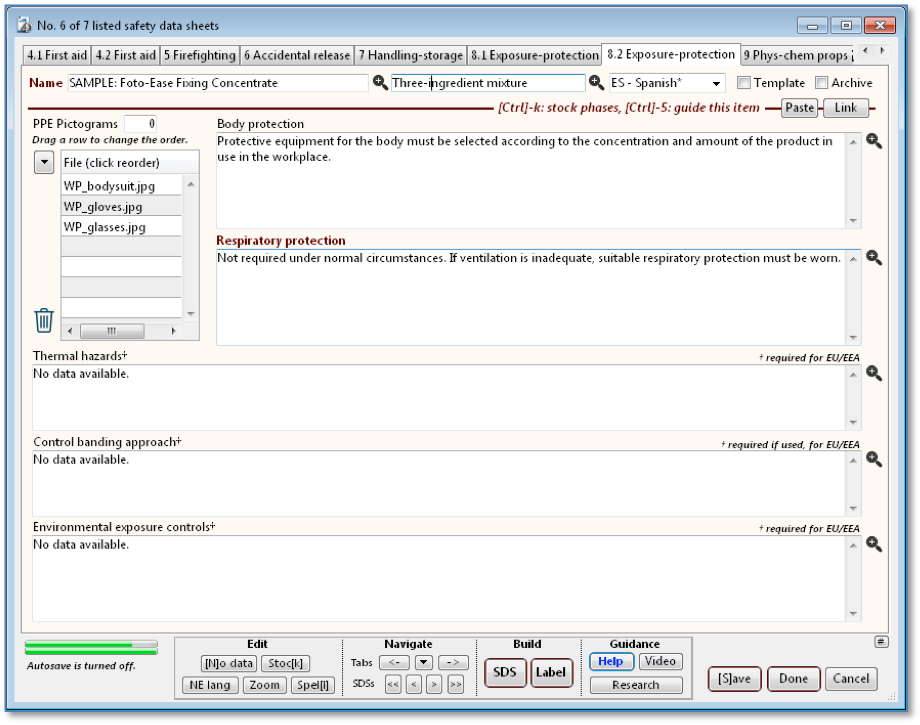Click the SAMPLE: Foto-Ease Fixing Concentrate name field

pos(218,83)
